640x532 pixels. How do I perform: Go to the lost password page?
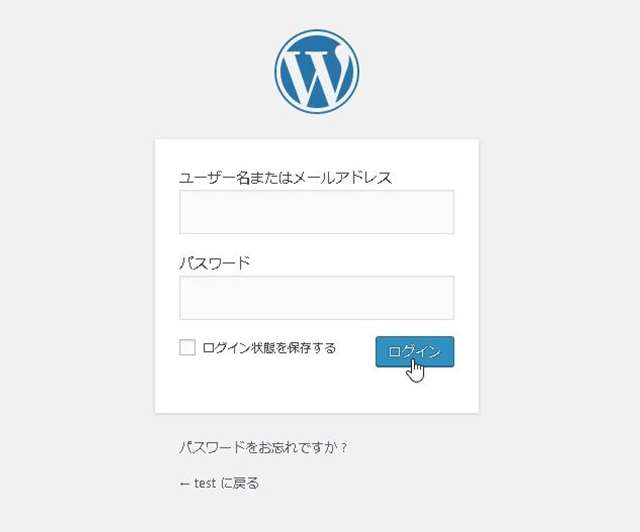(263, 447)
